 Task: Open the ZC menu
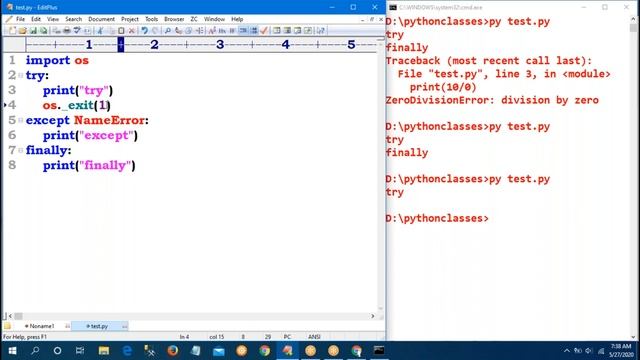[194, 19]
